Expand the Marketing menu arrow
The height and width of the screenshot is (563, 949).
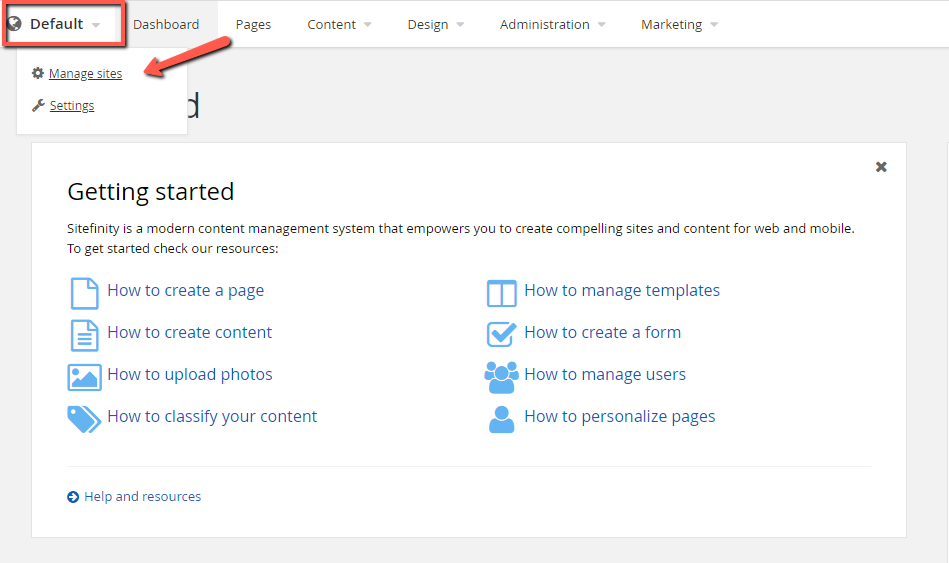coord(714,25)
